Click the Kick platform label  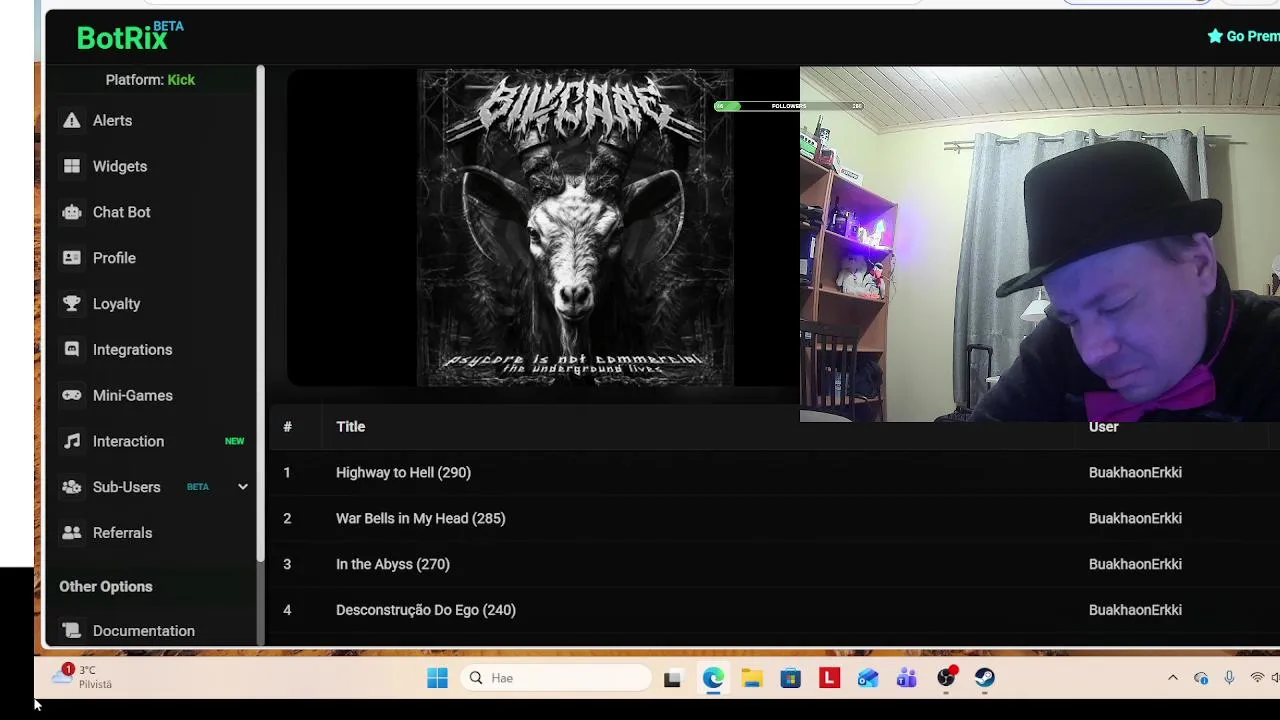(x=181, y=80)
